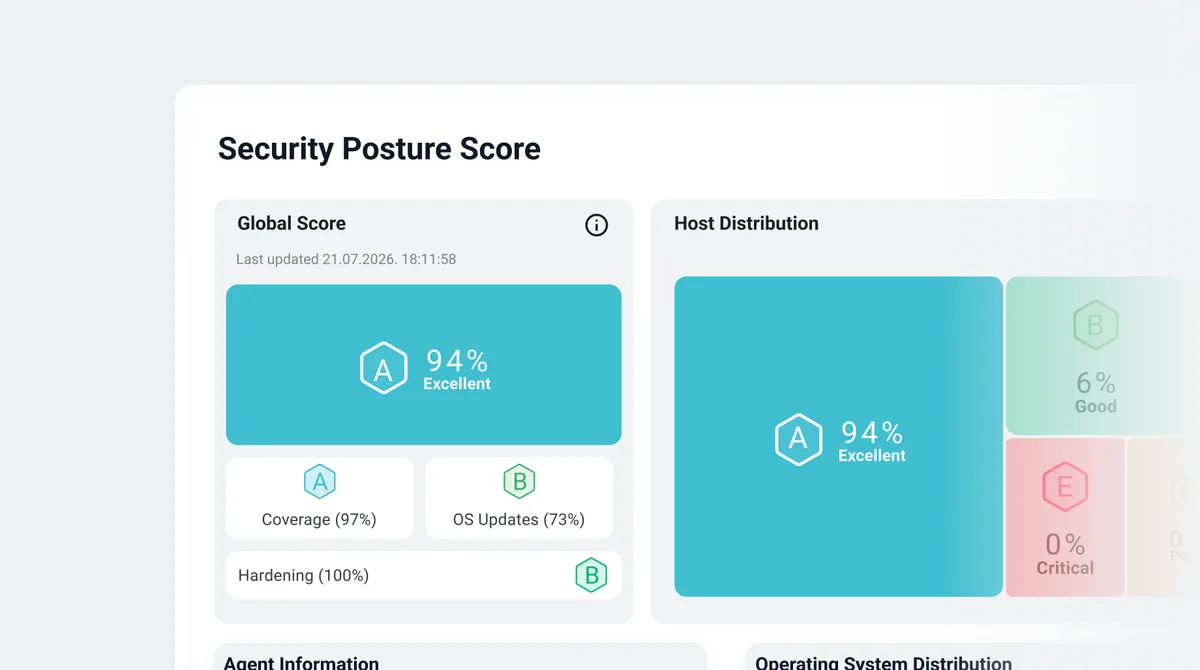Click the Security Posture Score heading
The width and height of the screenshot is (1200, 670).
click(x=379, y=149)
